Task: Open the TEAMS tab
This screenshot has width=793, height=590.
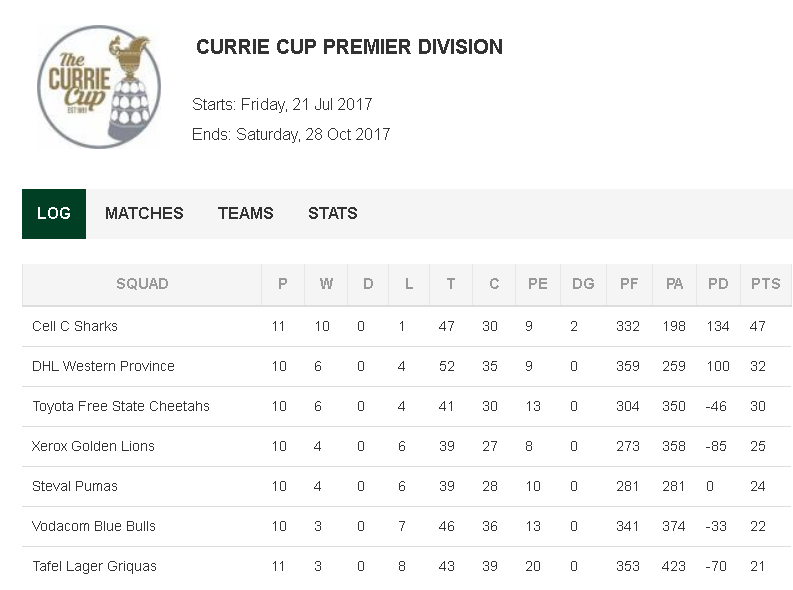Action: click(x=246, y=213)
